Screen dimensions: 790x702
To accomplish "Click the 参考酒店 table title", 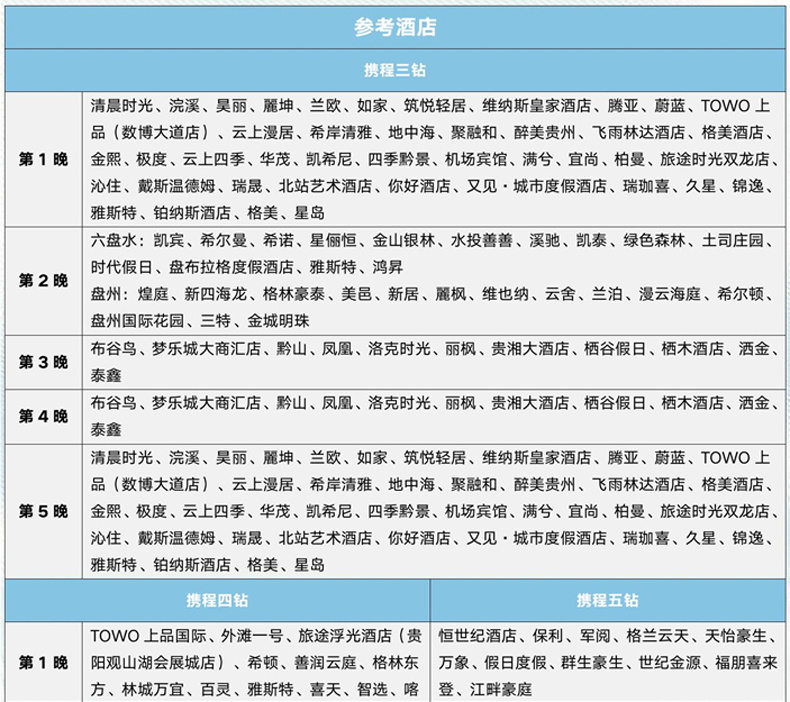I will pyautogui.click(x=395, y=27).
